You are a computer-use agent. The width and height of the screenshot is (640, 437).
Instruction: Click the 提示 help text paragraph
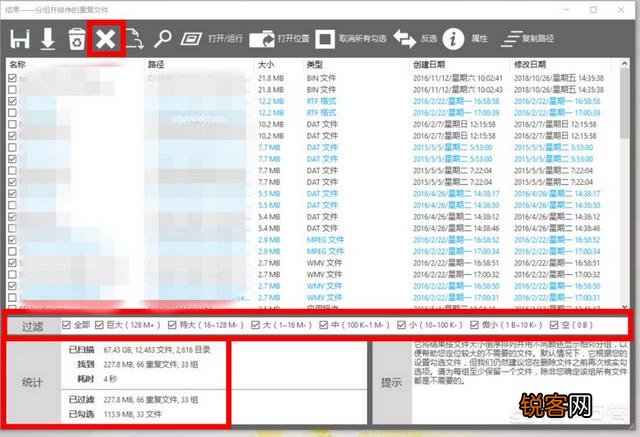pyautogui.click(x=520, y=362)
